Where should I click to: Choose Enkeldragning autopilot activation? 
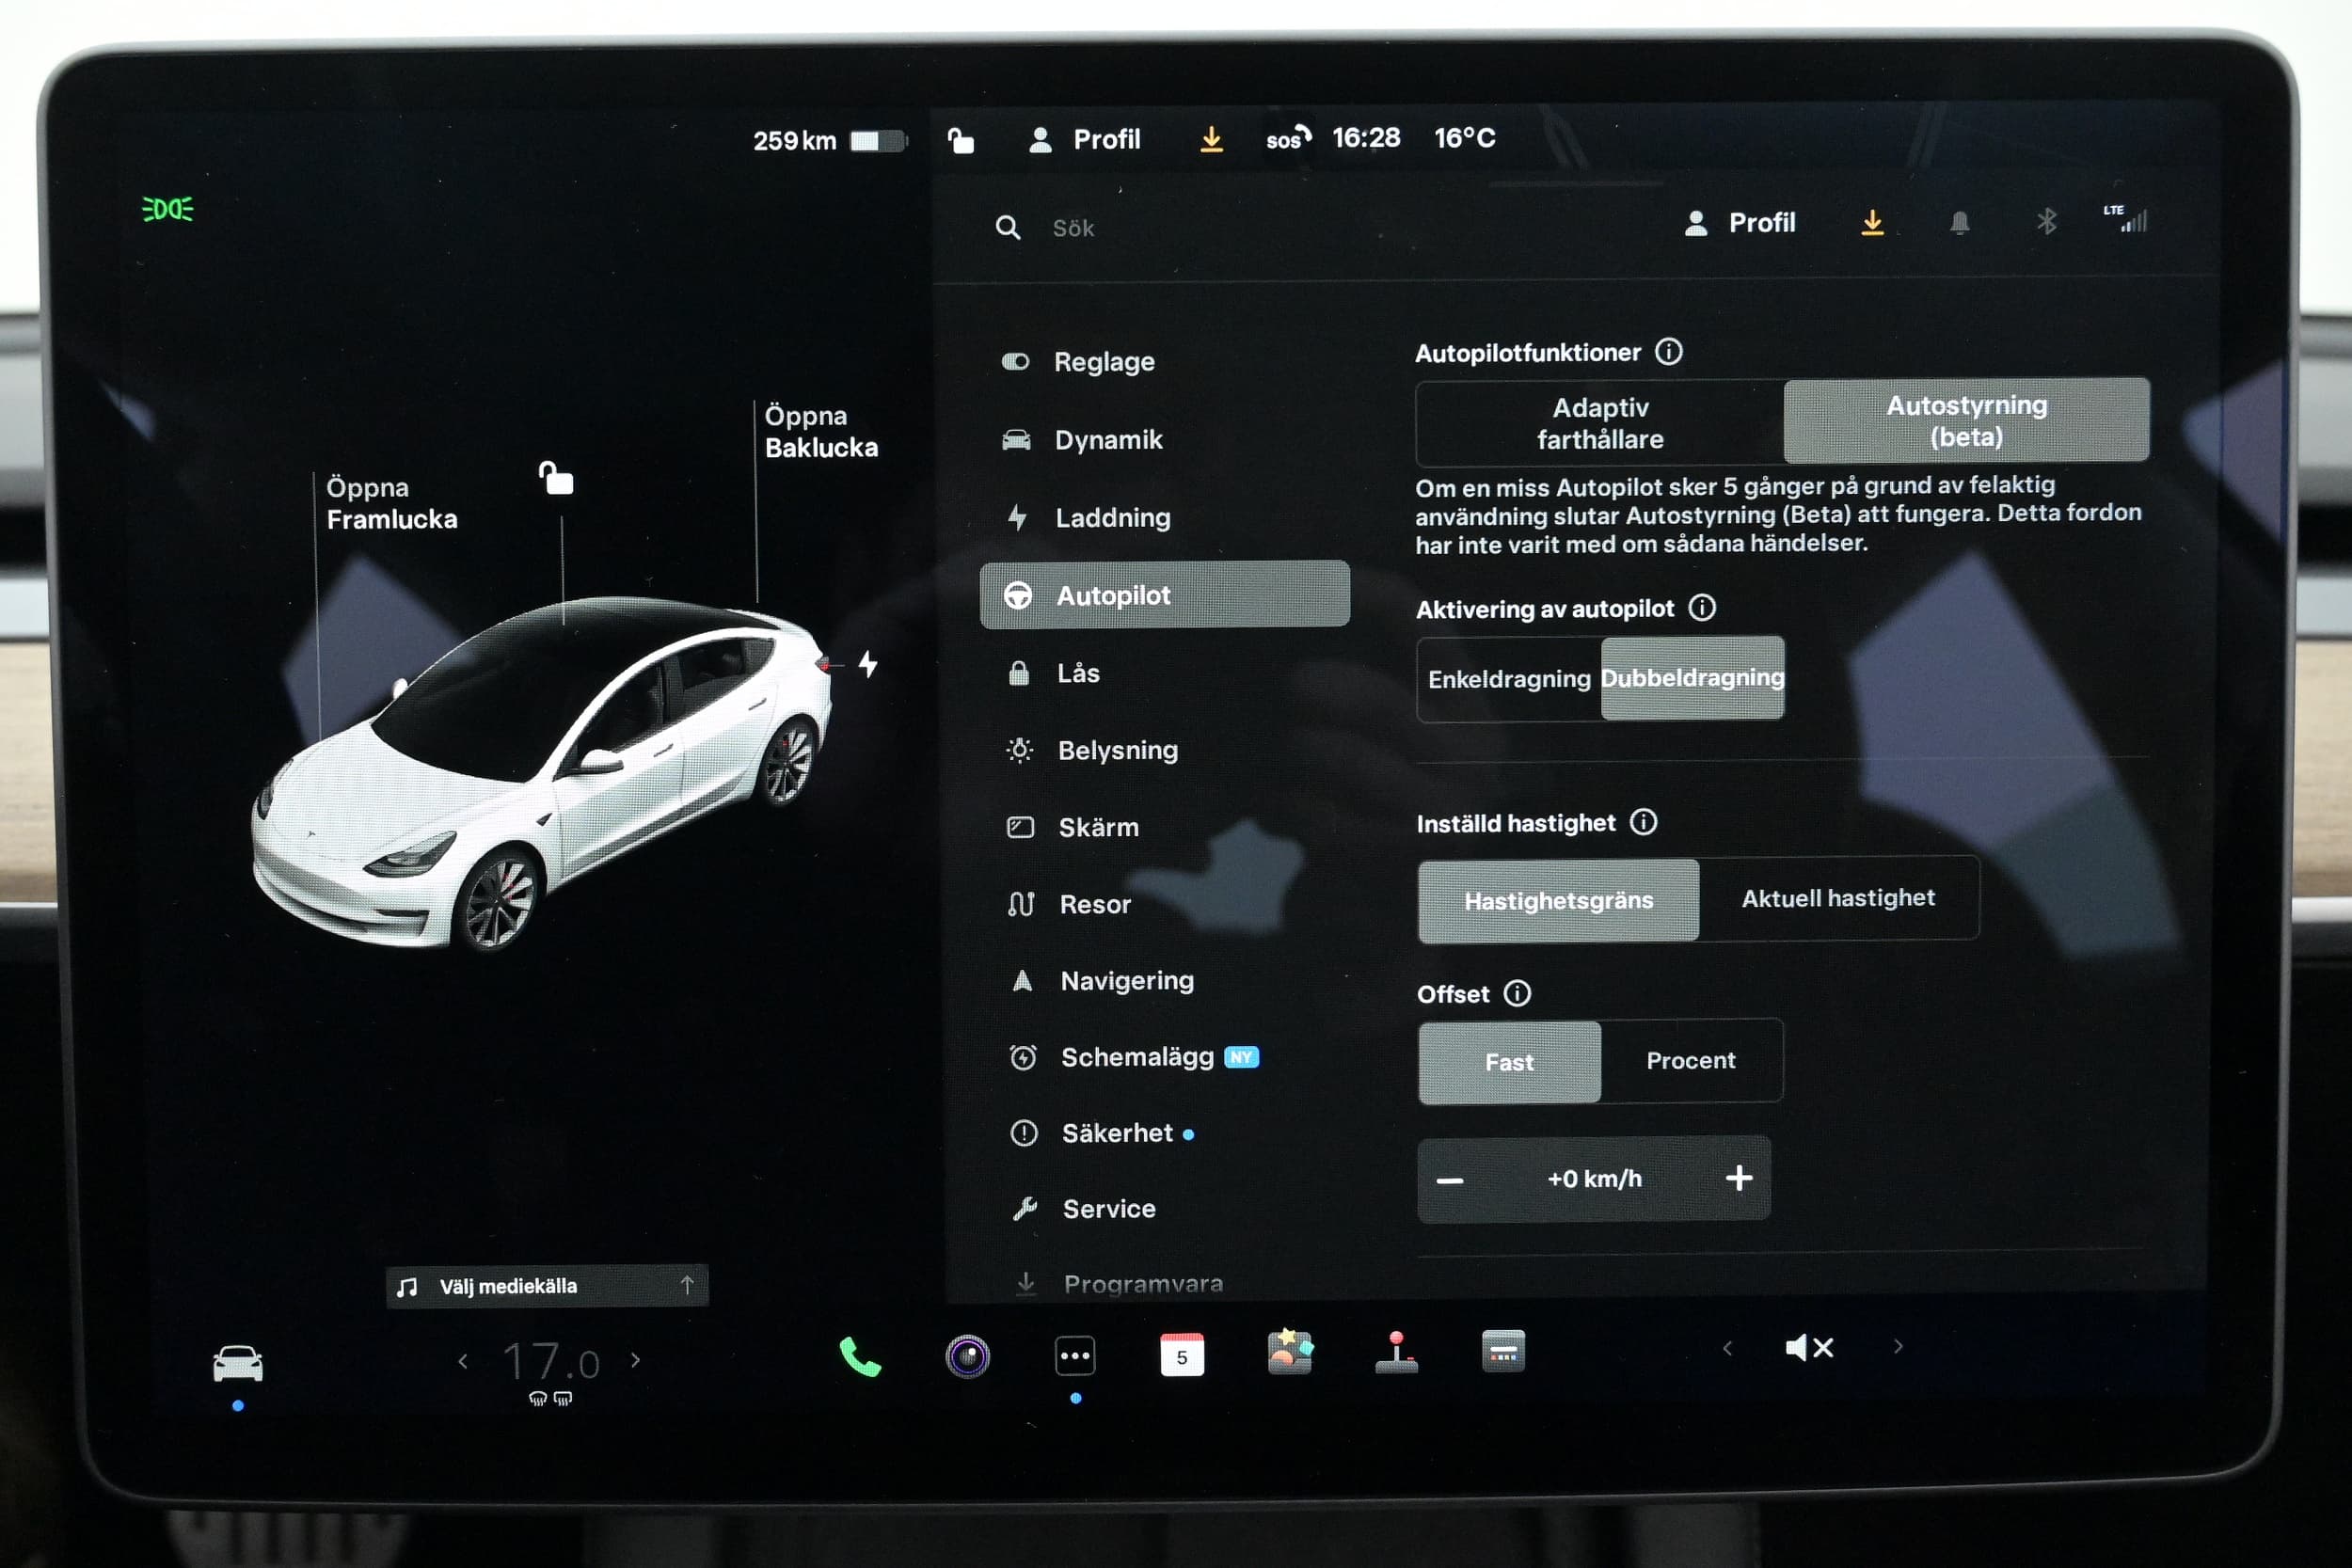click(x=1509, y=680)
